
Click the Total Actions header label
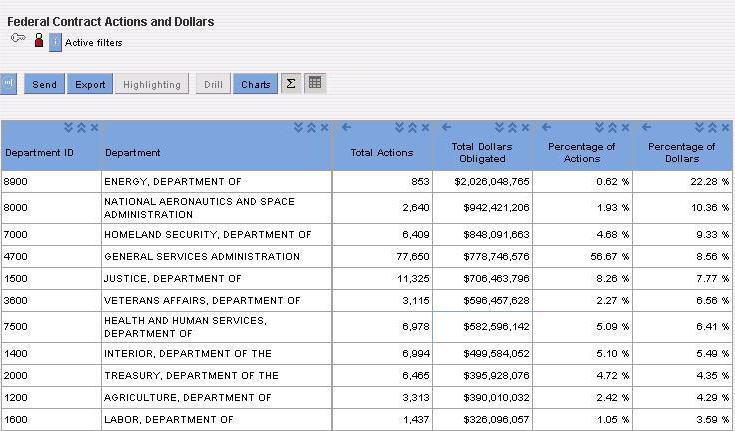(382, 153)
